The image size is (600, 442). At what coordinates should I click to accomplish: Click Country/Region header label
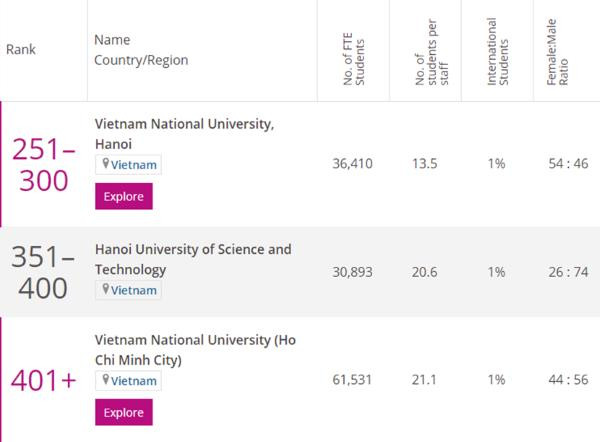(x=141, y=60)
